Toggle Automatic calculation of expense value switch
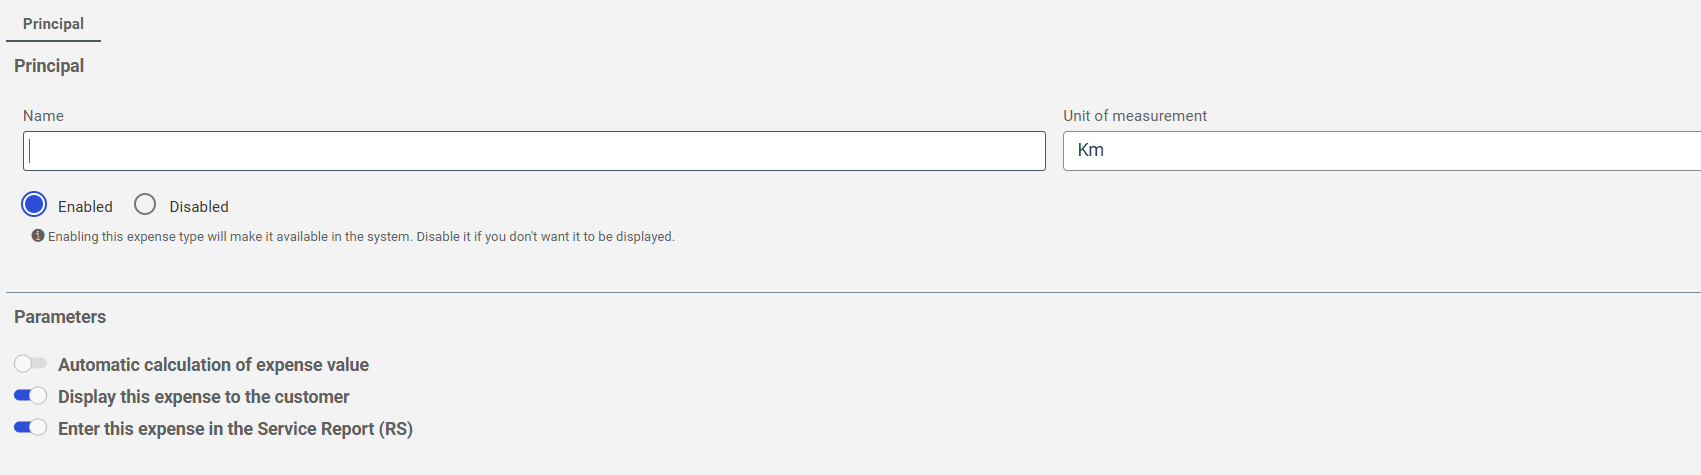The image size is (1701, 475). click(x=30, y=364)
